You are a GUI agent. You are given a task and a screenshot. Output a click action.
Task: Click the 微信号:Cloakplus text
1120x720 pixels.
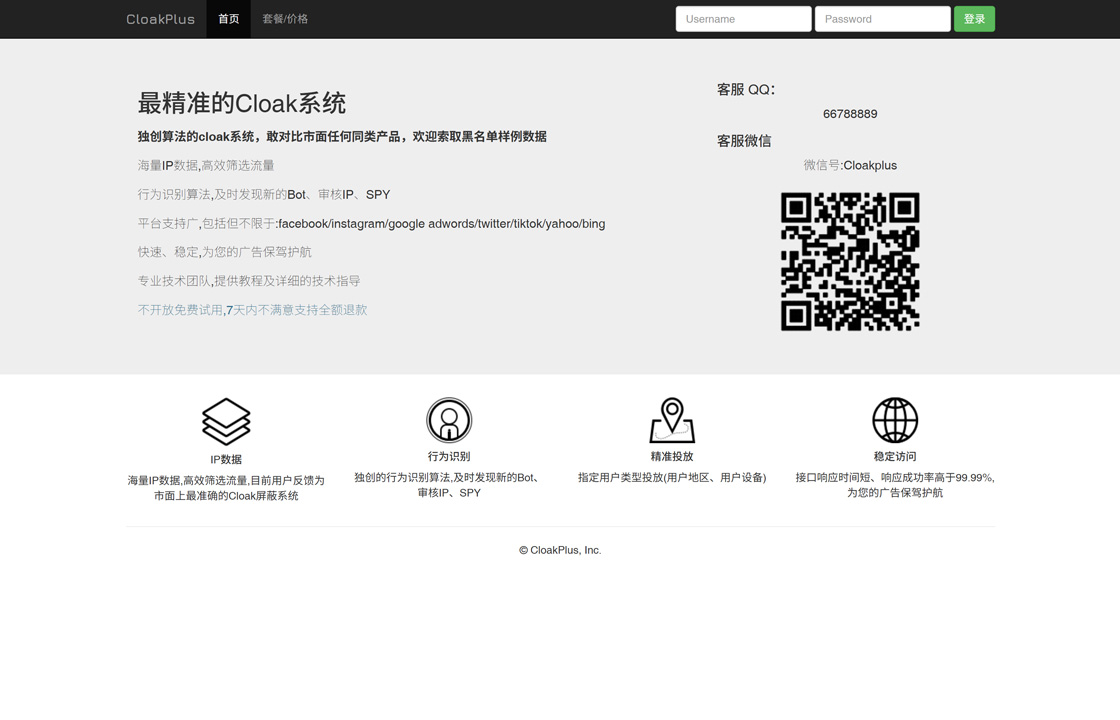850,166
